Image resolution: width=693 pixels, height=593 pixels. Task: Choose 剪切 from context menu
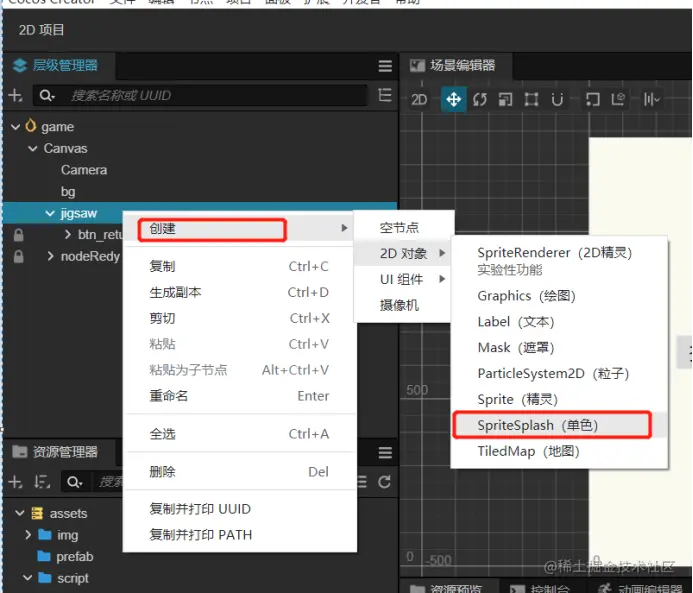tap(240, 318)
